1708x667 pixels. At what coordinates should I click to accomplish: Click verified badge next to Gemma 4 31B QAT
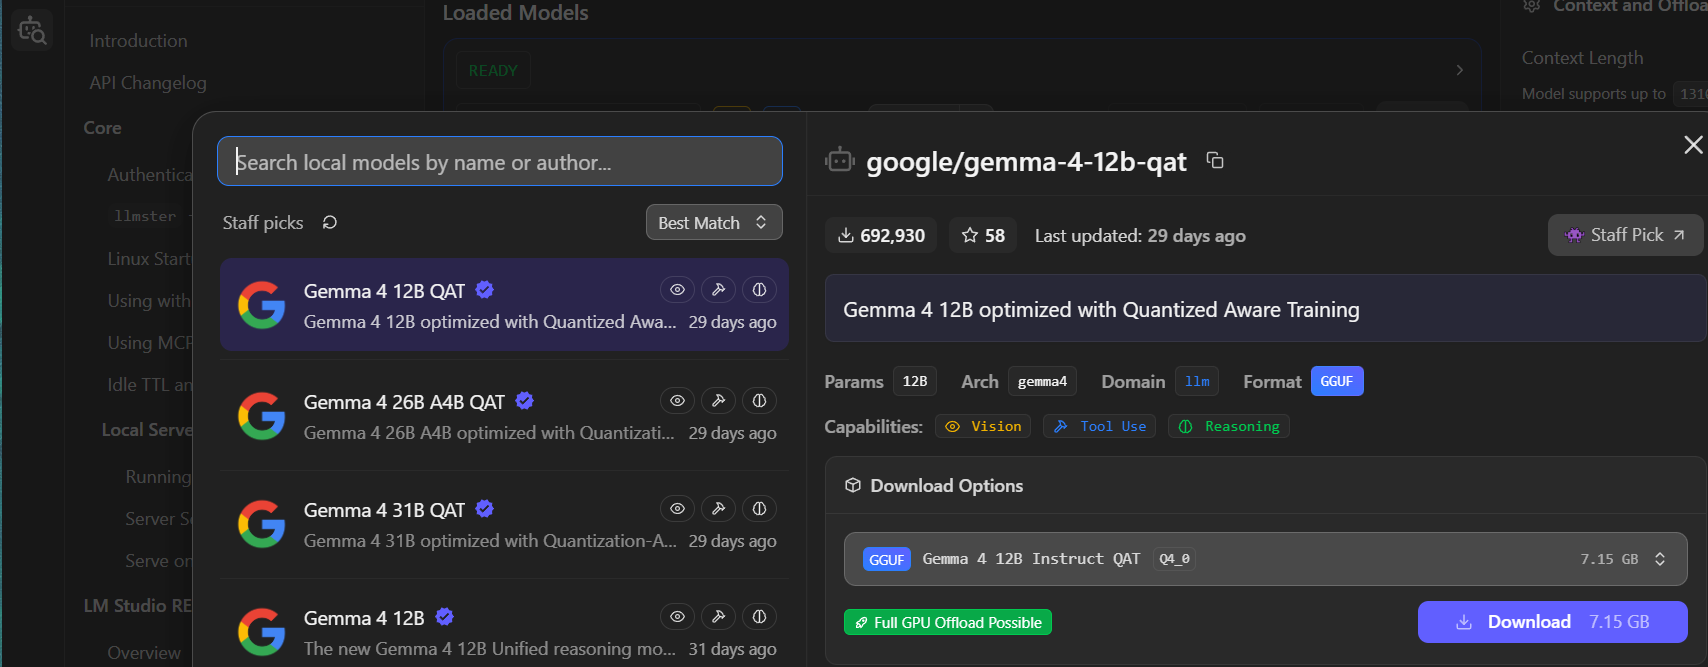(485, 509)
